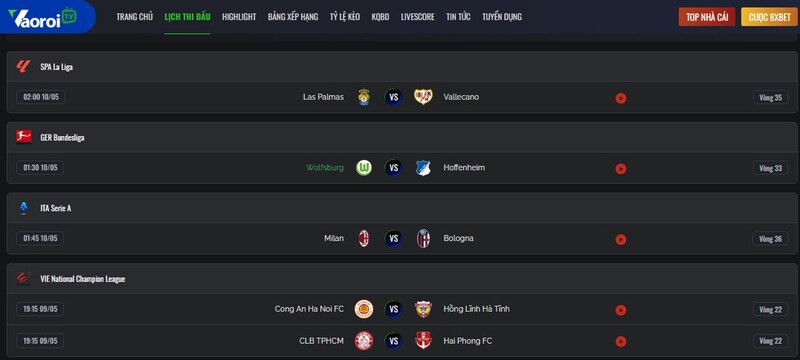Click the Top Nhà Cái button

[707, 17]
